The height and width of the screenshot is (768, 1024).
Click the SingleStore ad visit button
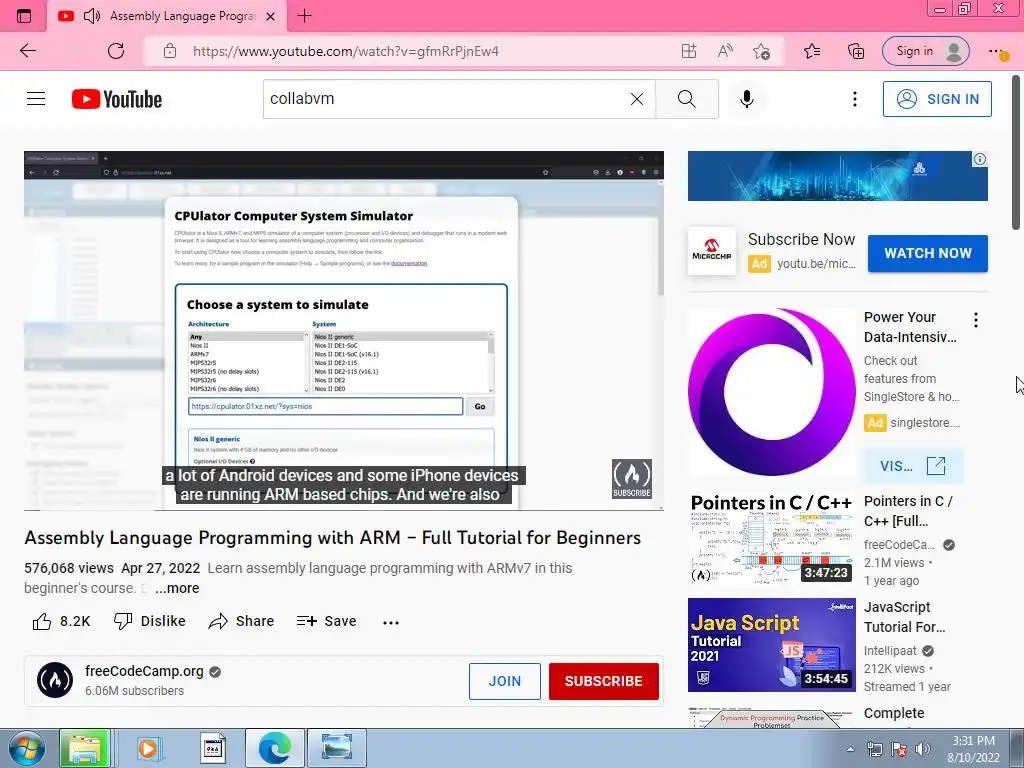913,466
